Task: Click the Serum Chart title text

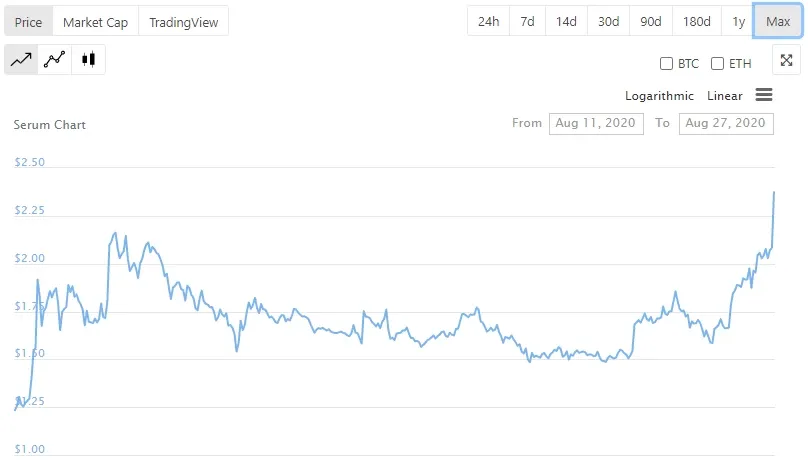Action: [x=49, y=125]
